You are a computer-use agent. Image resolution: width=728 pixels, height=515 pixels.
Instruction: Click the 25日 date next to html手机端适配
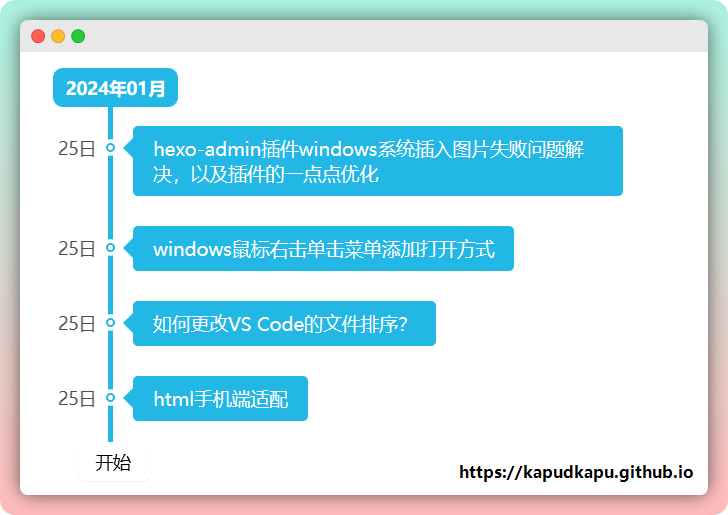pos(76,398)
